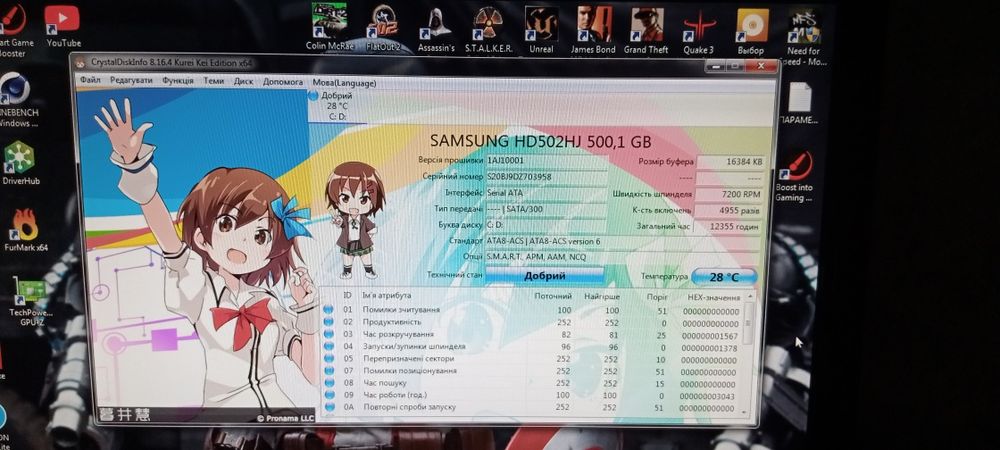Launch the Need for Speed shortcut

(x=805, y=37)
